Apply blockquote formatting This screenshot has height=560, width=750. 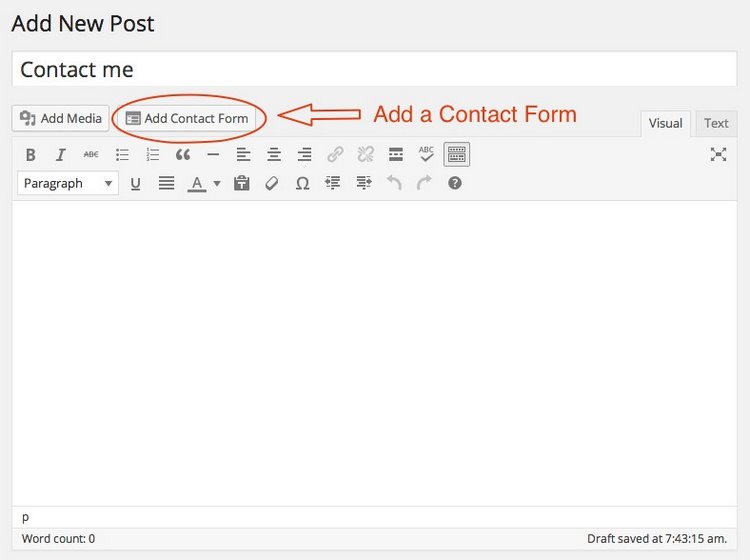[183, 154]
